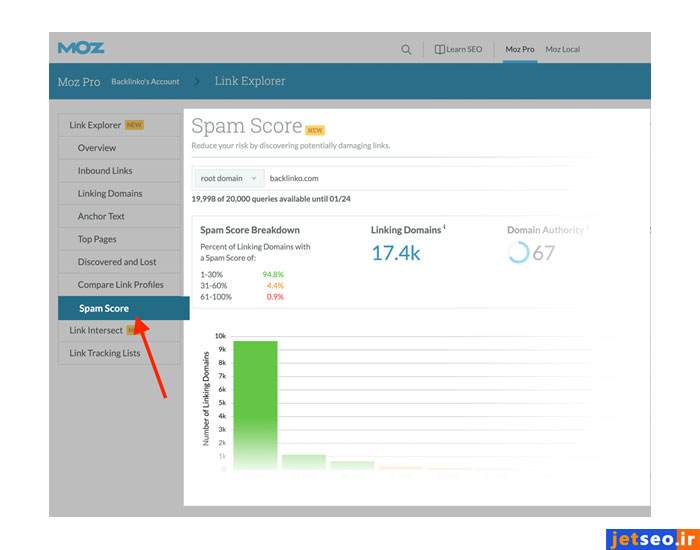
Task: Open the Link Intersect section
Action: [96, 330]
